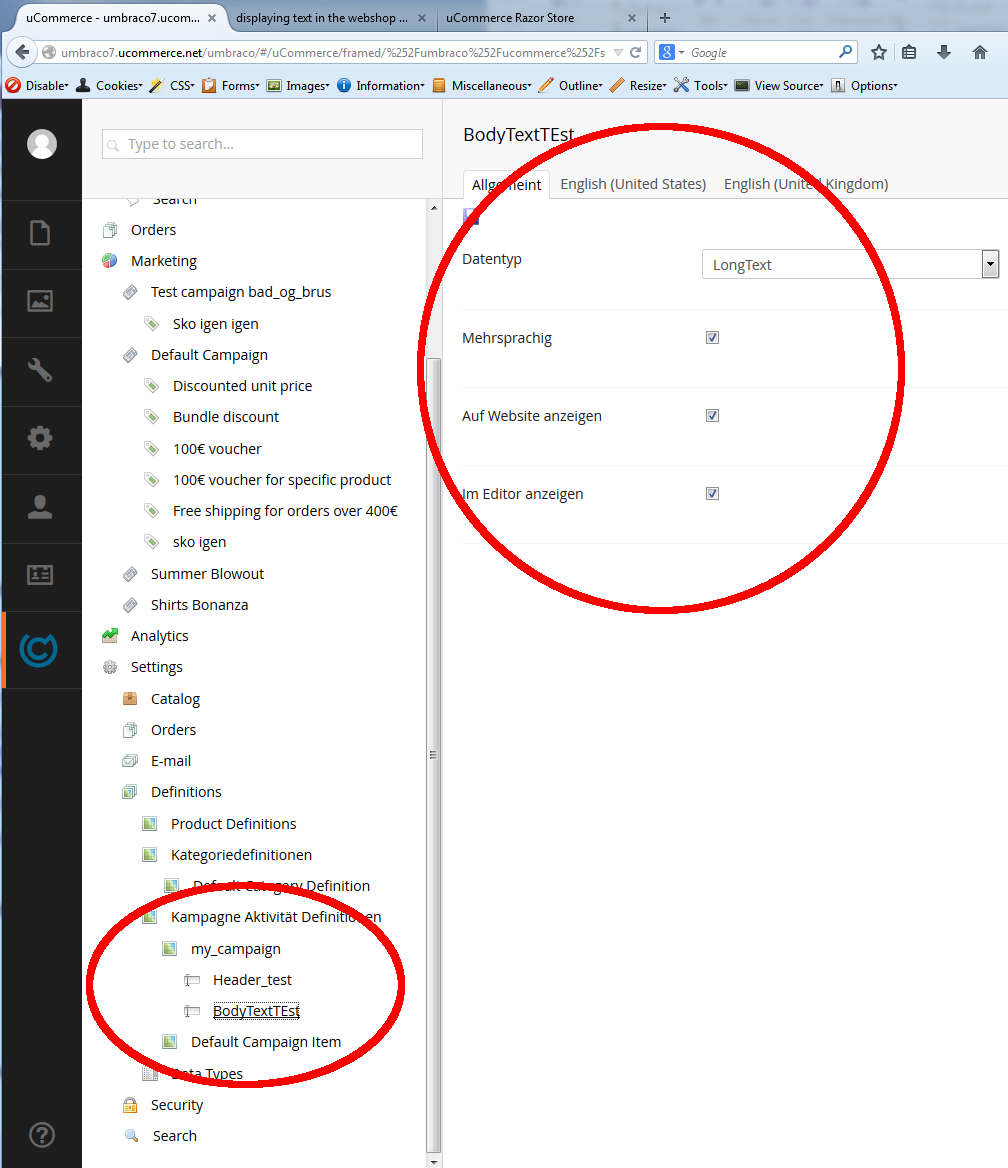
Task: Open the Images toolbar menu
Action: coord(298,86)
